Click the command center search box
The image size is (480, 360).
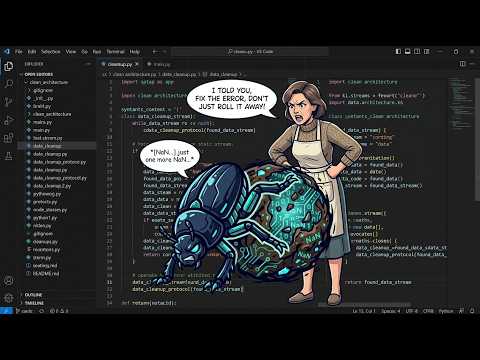(x=250, y=52)
